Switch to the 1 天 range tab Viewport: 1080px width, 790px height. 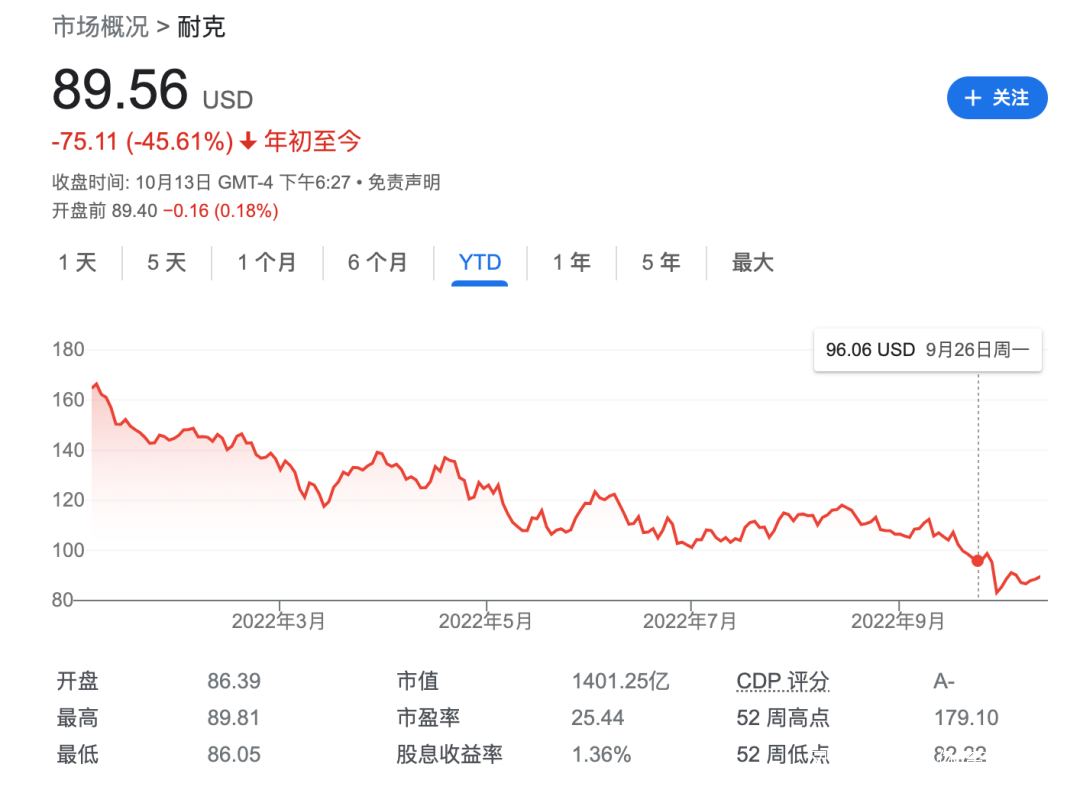[78, 262]
